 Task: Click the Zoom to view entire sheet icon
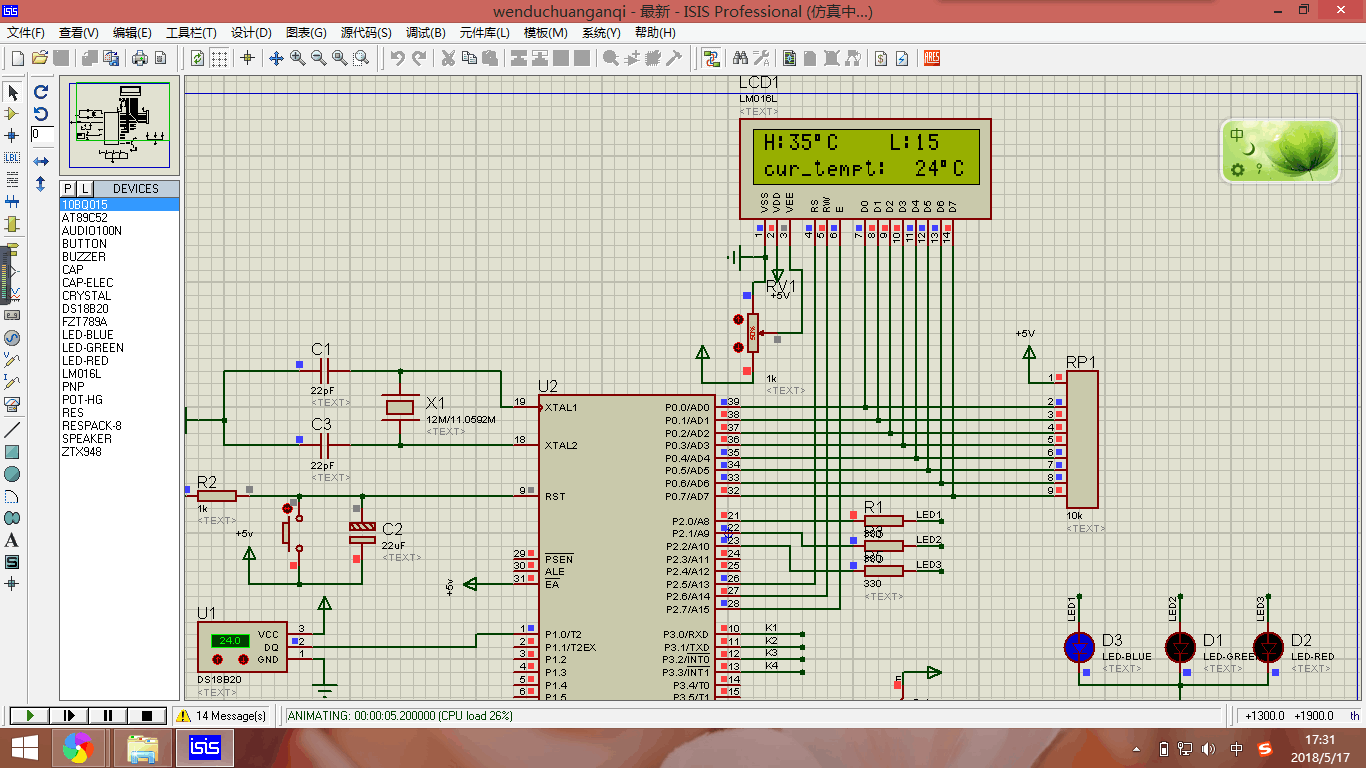tap(340, 58)
